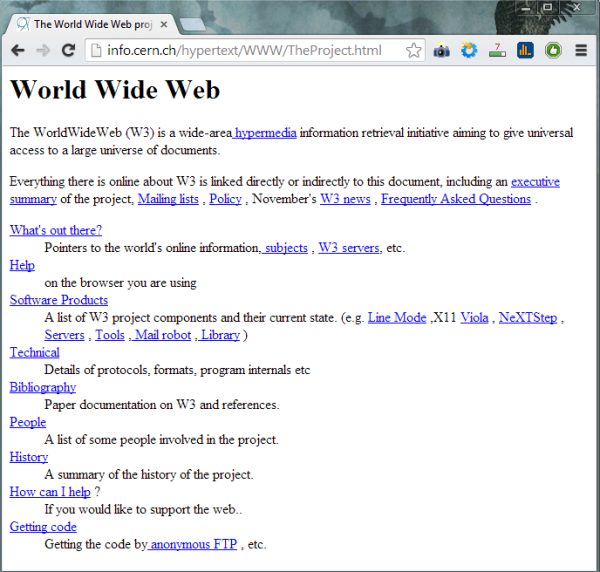This screenshot has width=600, height=572.
Task: Open the W3 news link
Action: [345, 199]
